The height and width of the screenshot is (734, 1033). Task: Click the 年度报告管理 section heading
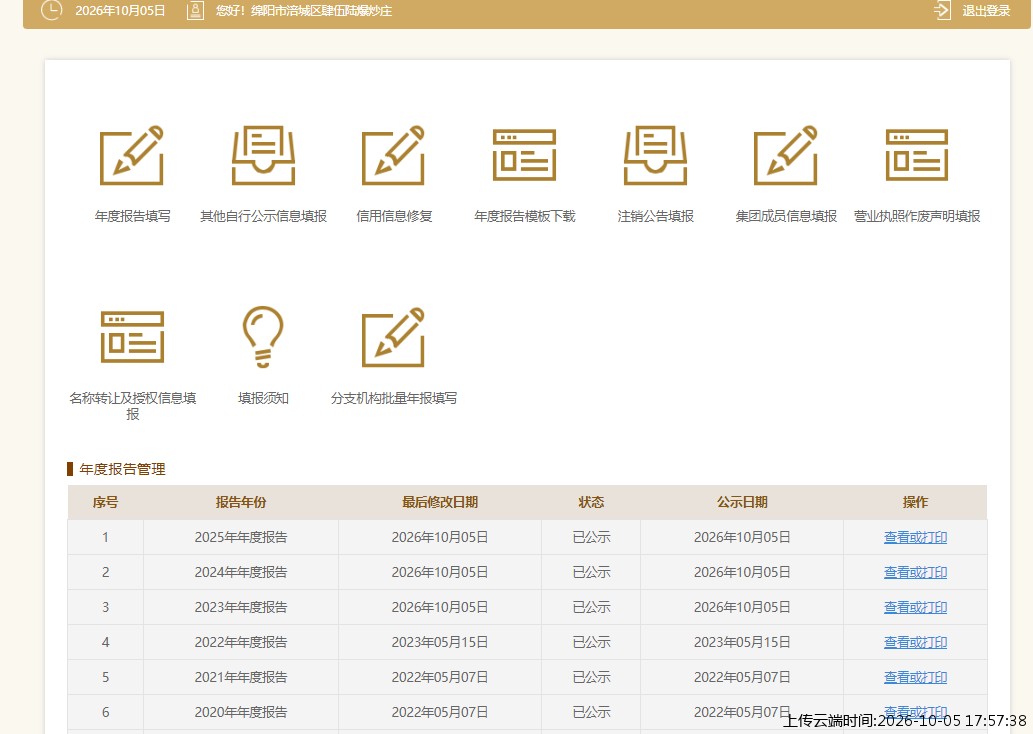pos(122,469)
